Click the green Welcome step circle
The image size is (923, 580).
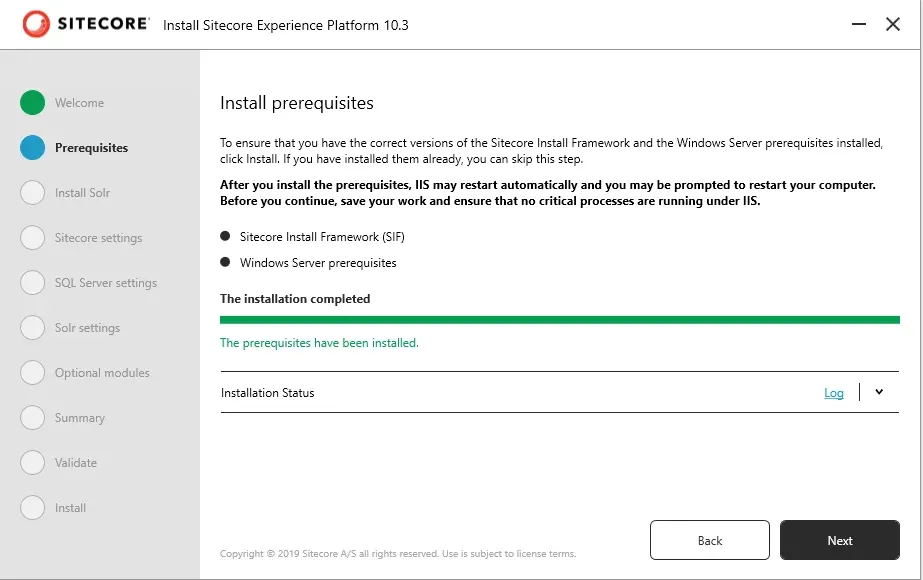click(33, 103)
